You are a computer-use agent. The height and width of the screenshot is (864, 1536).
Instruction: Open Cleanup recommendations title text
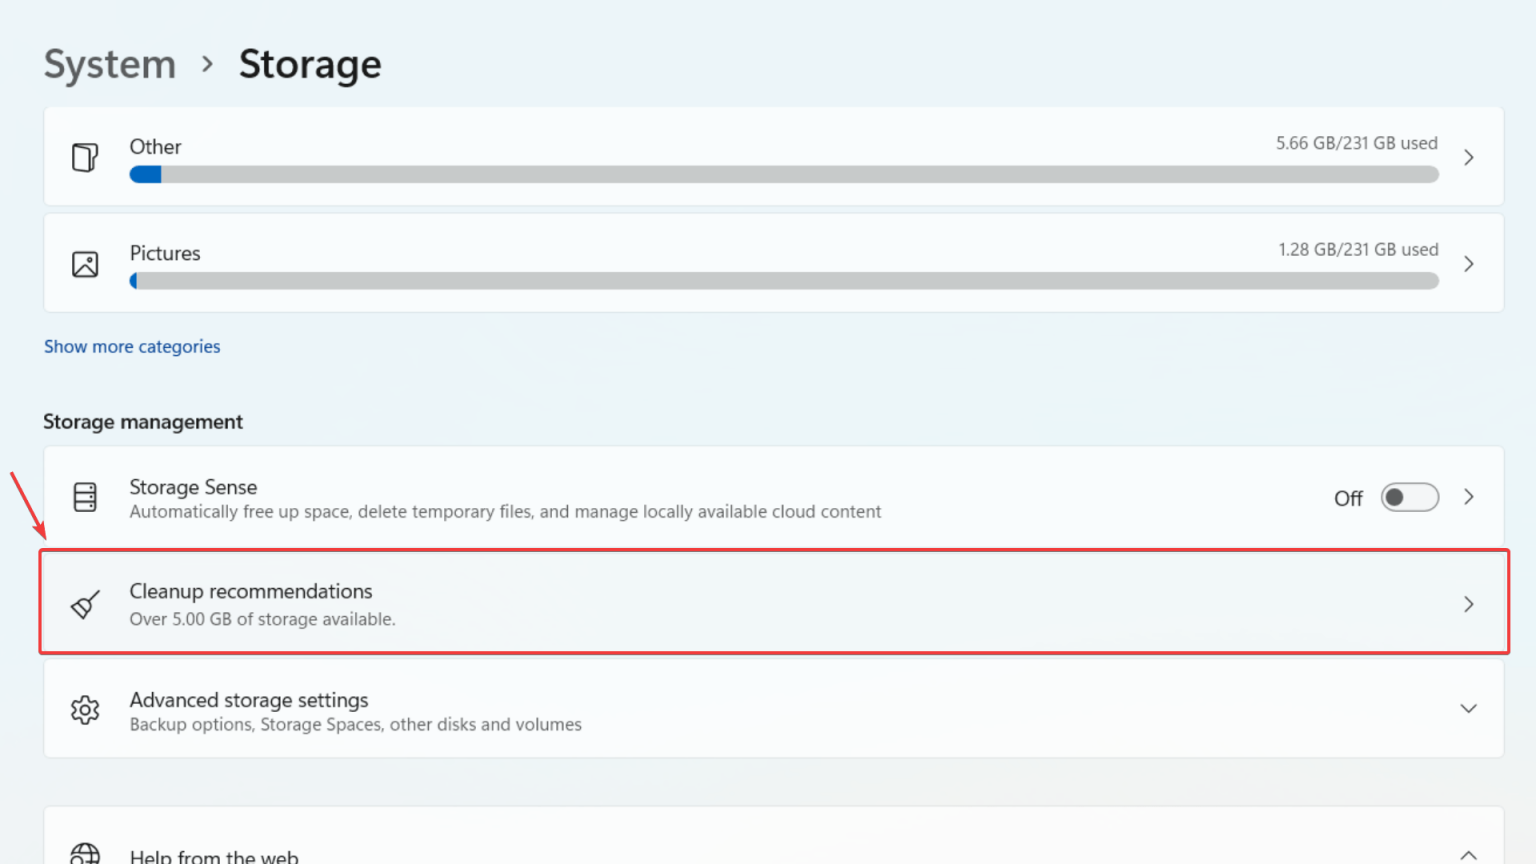point(251,591)
